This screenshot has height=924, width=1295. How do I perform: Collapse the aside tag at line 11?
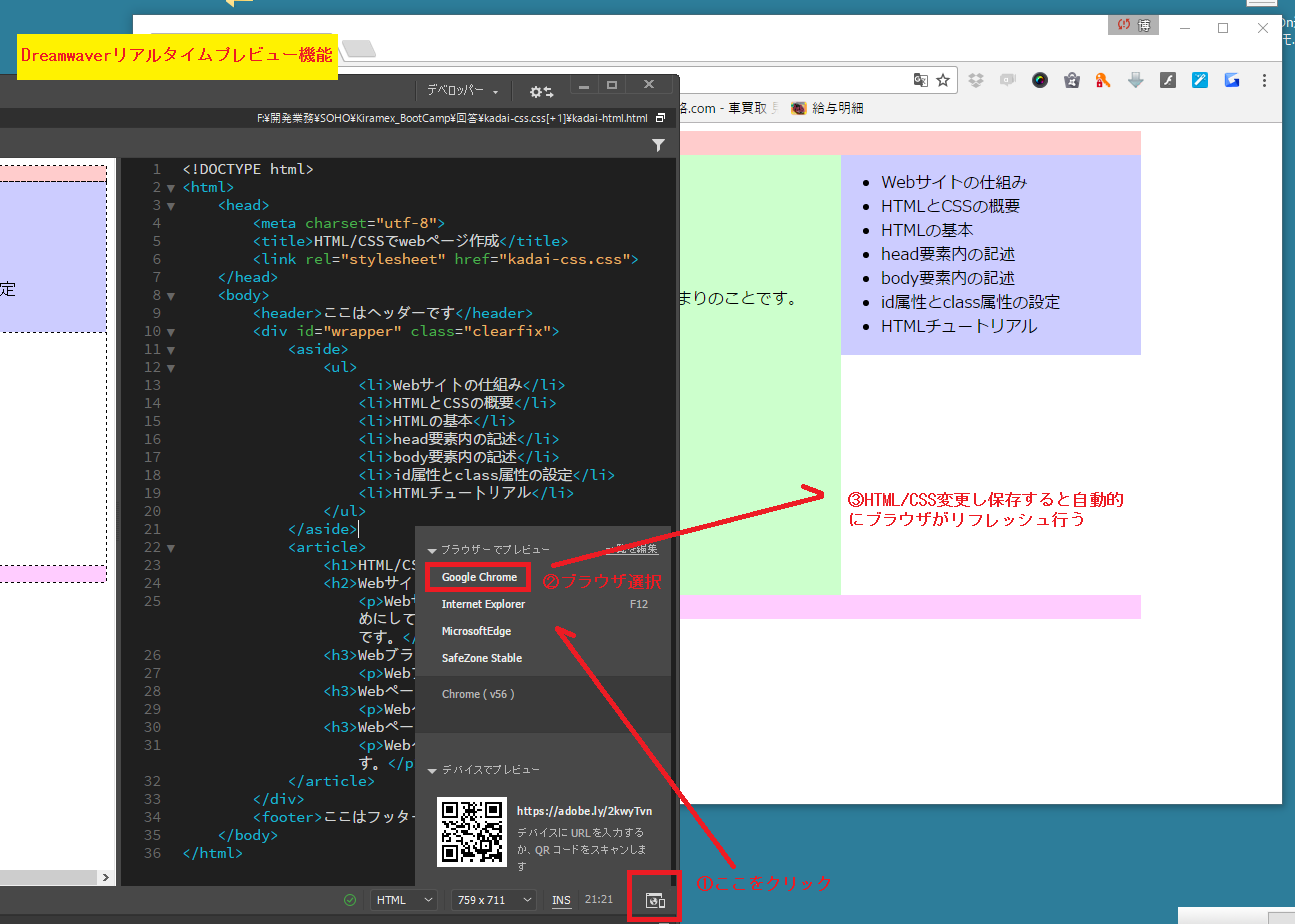170,350
